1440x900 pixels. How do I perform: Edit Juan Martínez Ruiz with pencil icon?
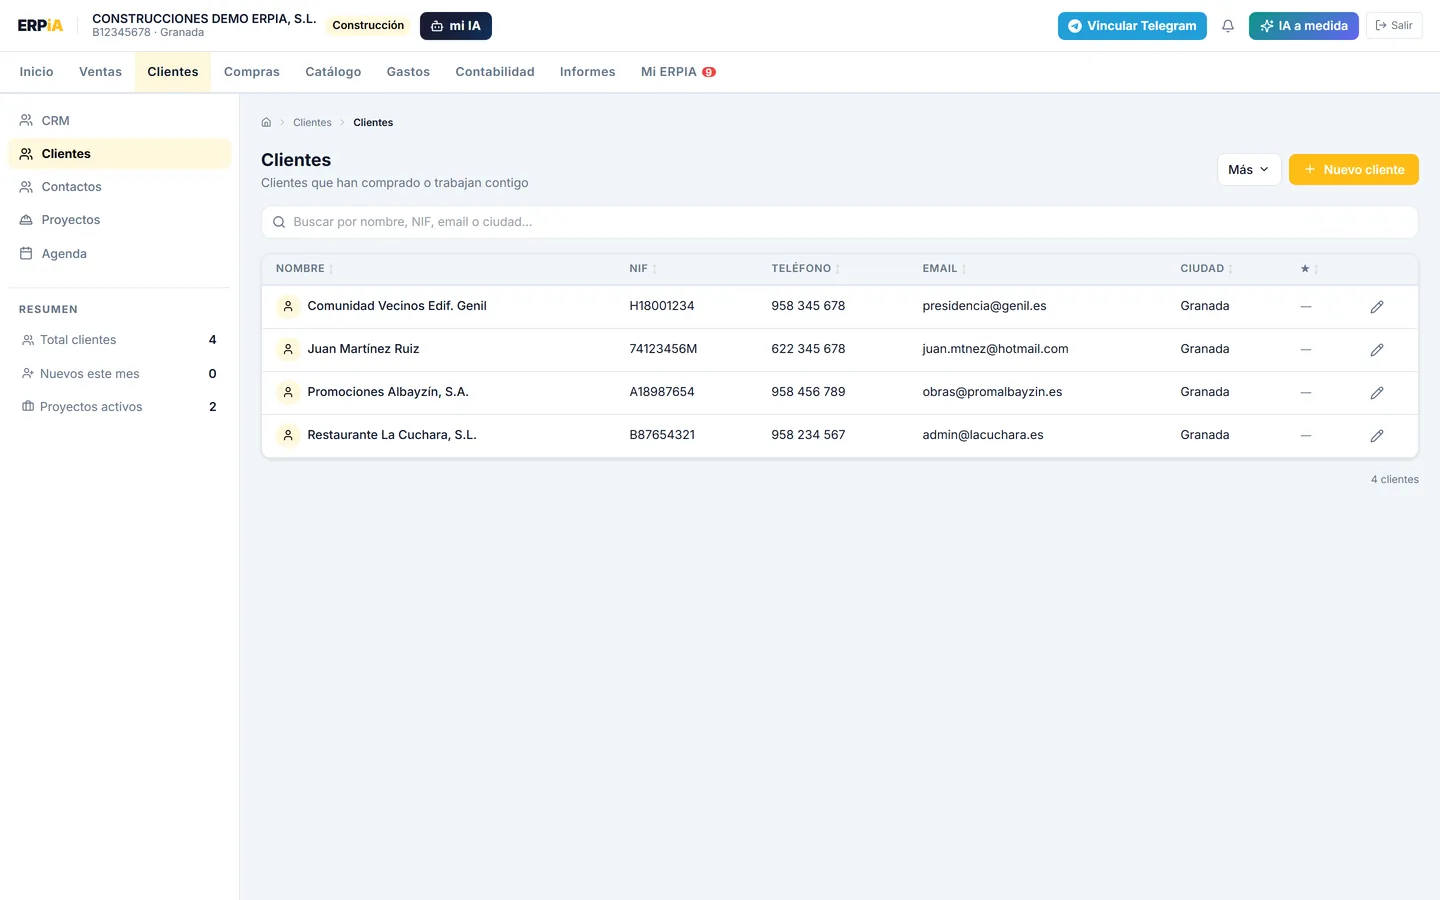click(1377, 350)
